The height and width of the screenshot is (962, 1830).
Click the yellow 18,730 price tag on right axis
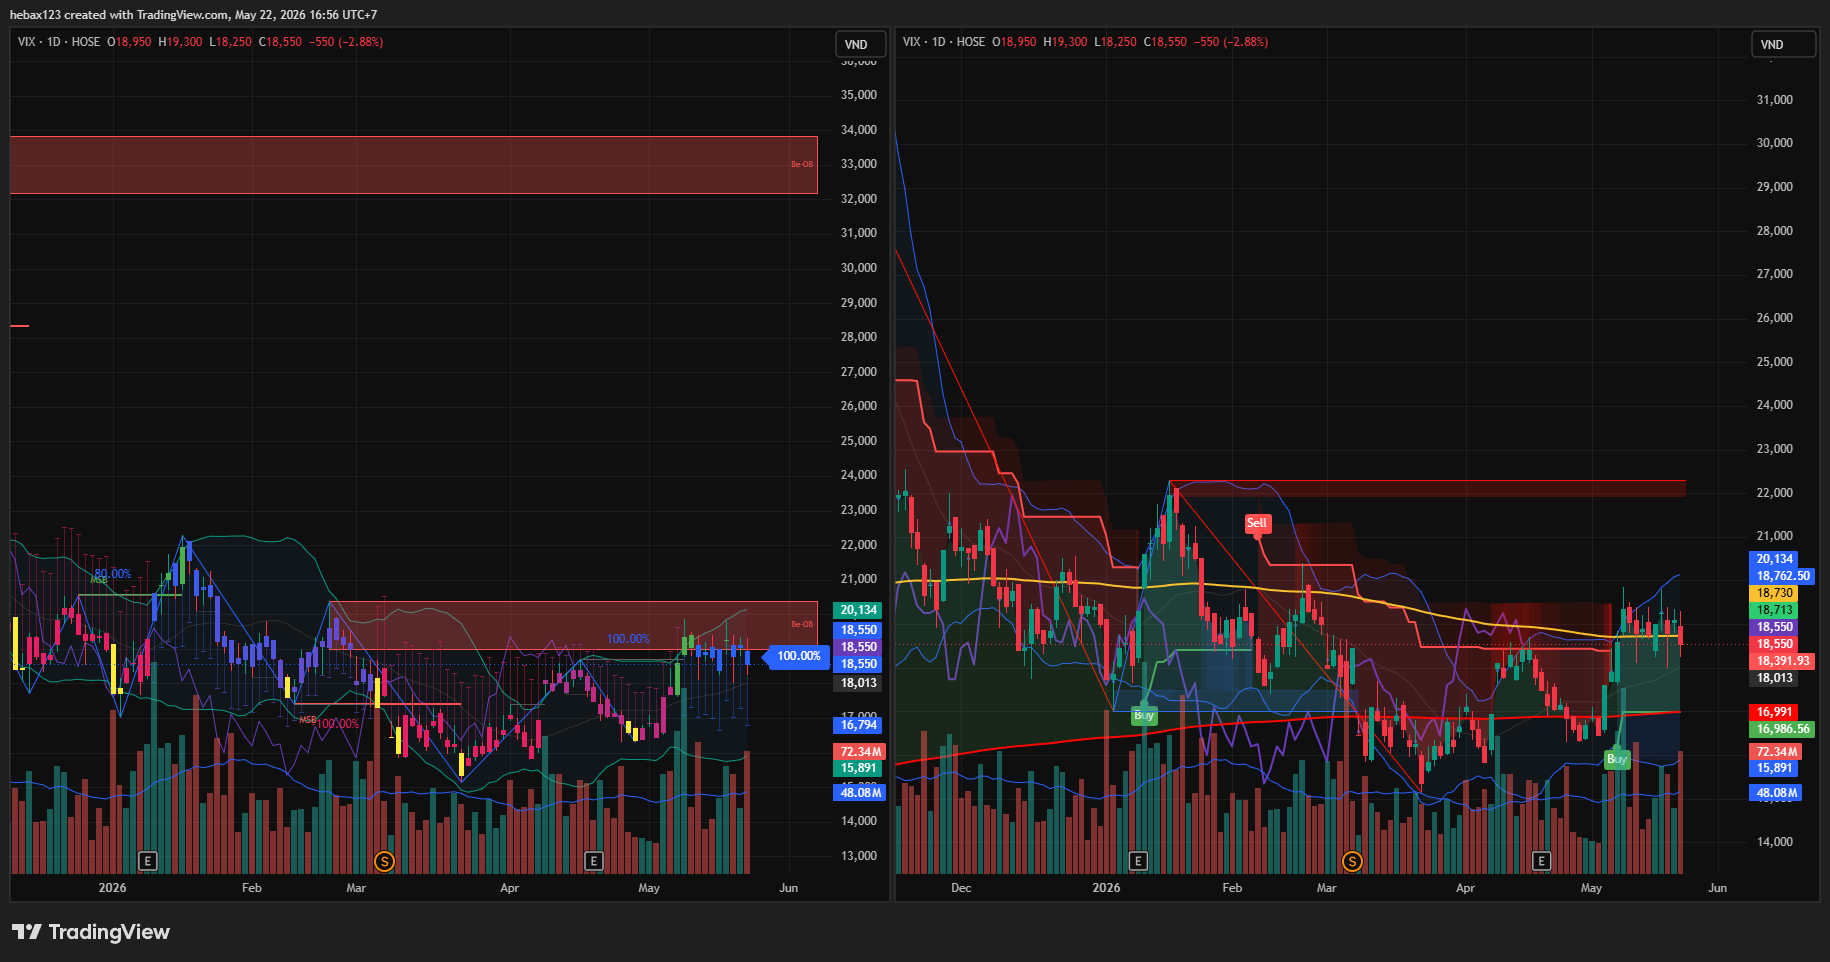tap(1775, 593)
